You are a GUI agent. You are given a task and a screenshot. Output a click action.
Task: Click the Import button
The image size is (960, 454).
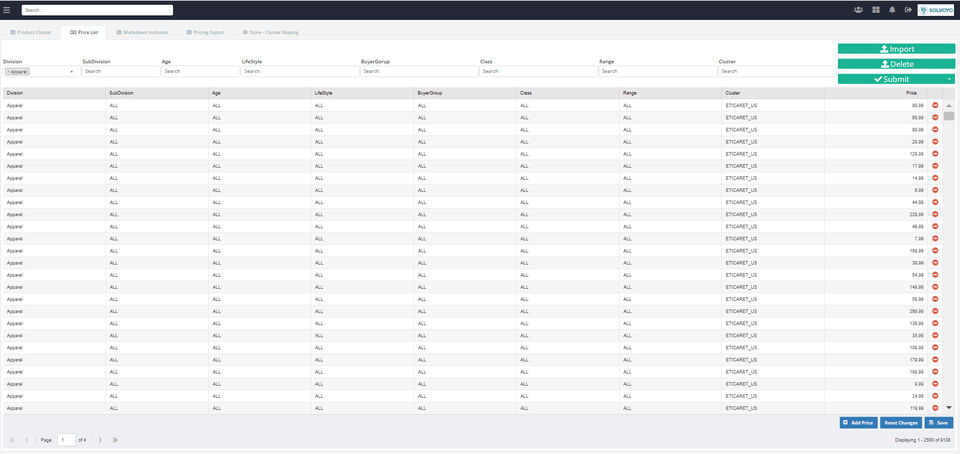pyautogui.click(x=896, y=49)
